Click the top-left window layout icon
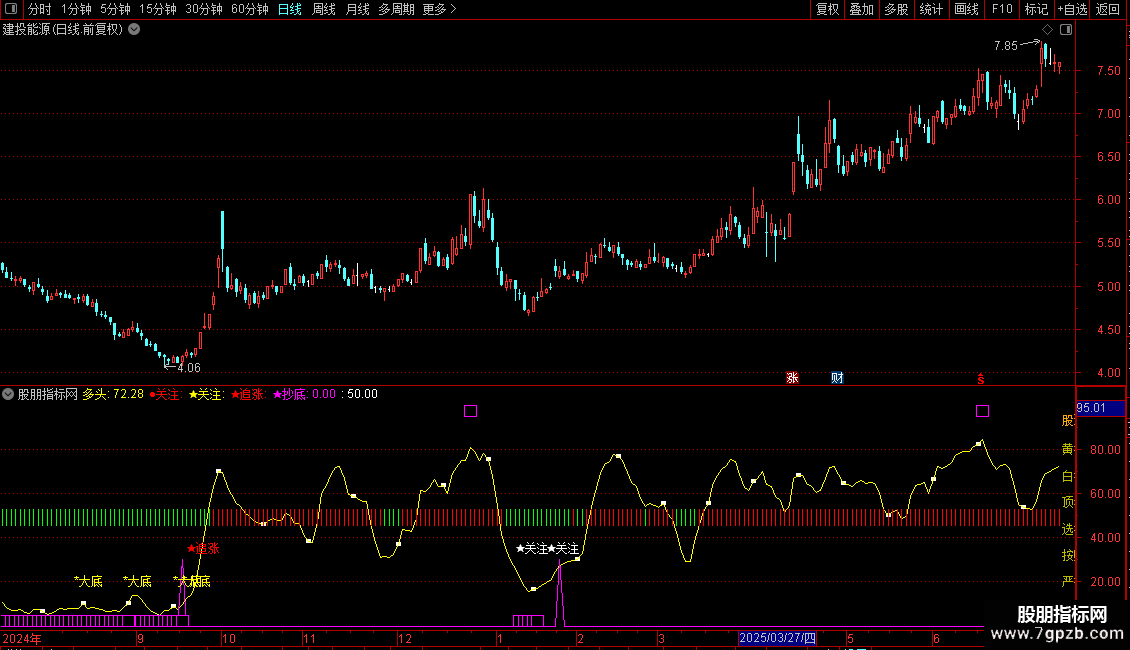The height and width of the screenshot is (650, 1130). pyautogui.click(x=11, y=9)
